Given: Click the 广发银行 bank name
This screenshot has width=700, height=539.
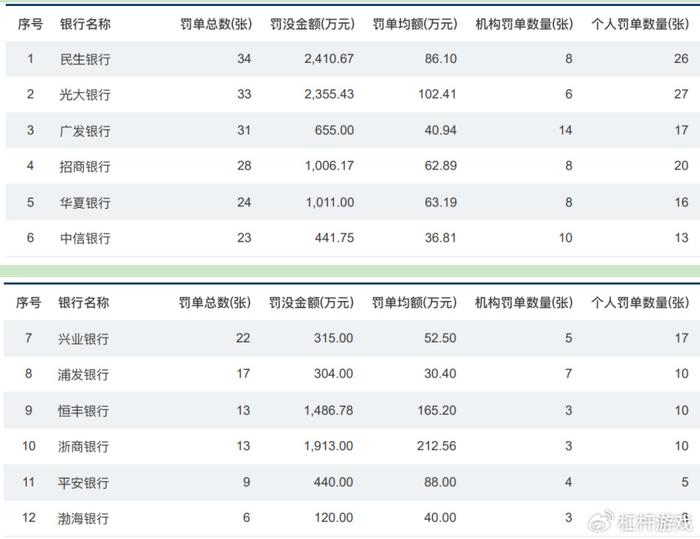Looking at the screenshot, I should [x=85, y=131].
